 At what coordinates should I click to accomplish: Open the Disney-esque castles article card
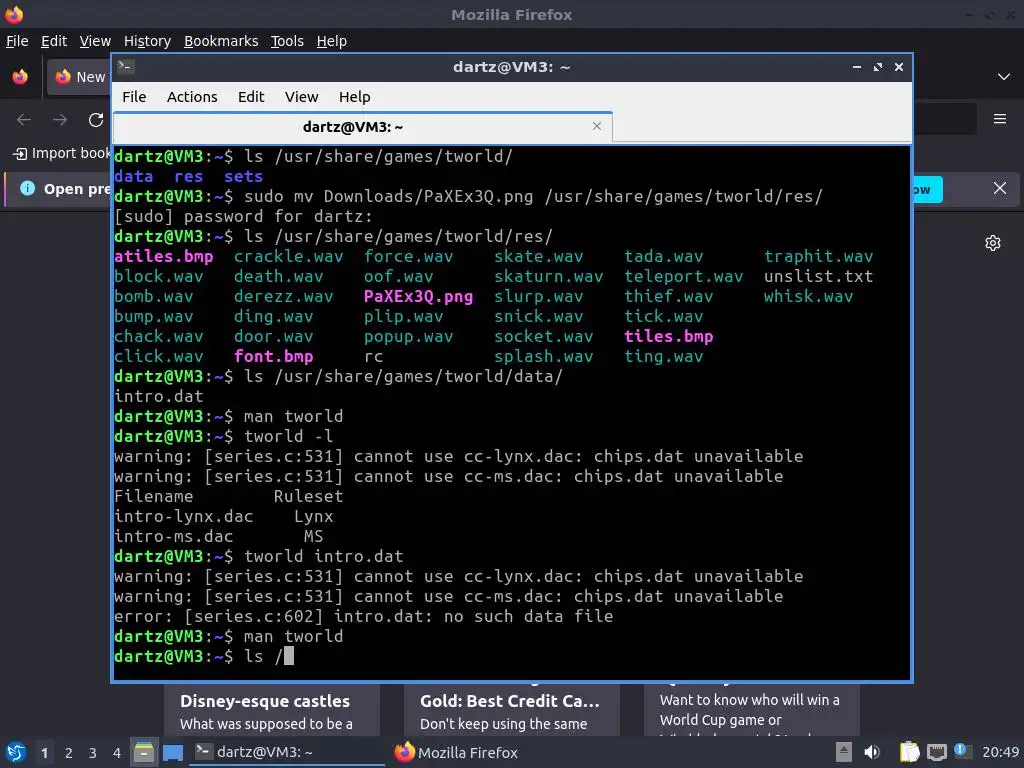click(x=272, y=710)
